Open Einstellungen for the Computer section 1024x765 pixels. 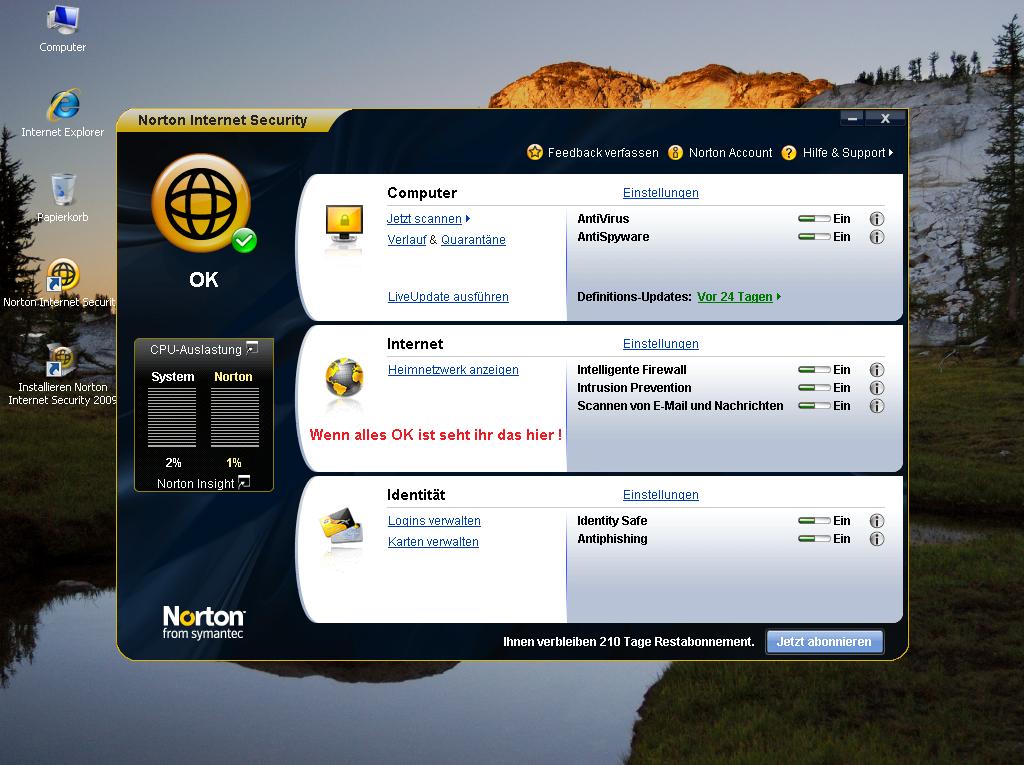point(660,193)
